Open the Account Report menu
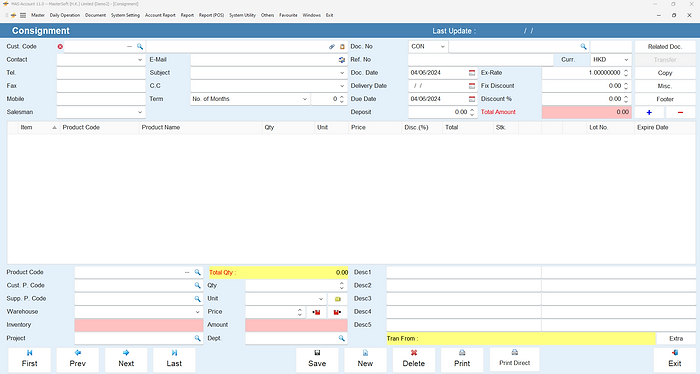 click(160, 15)
